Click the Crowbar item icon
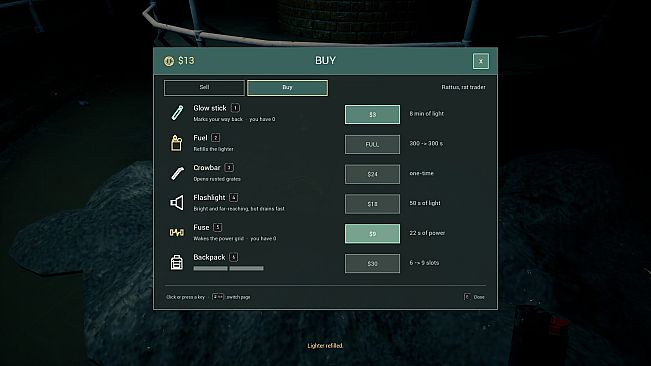Viewport: 651px width, 366px height. click(x=177, y=173)
